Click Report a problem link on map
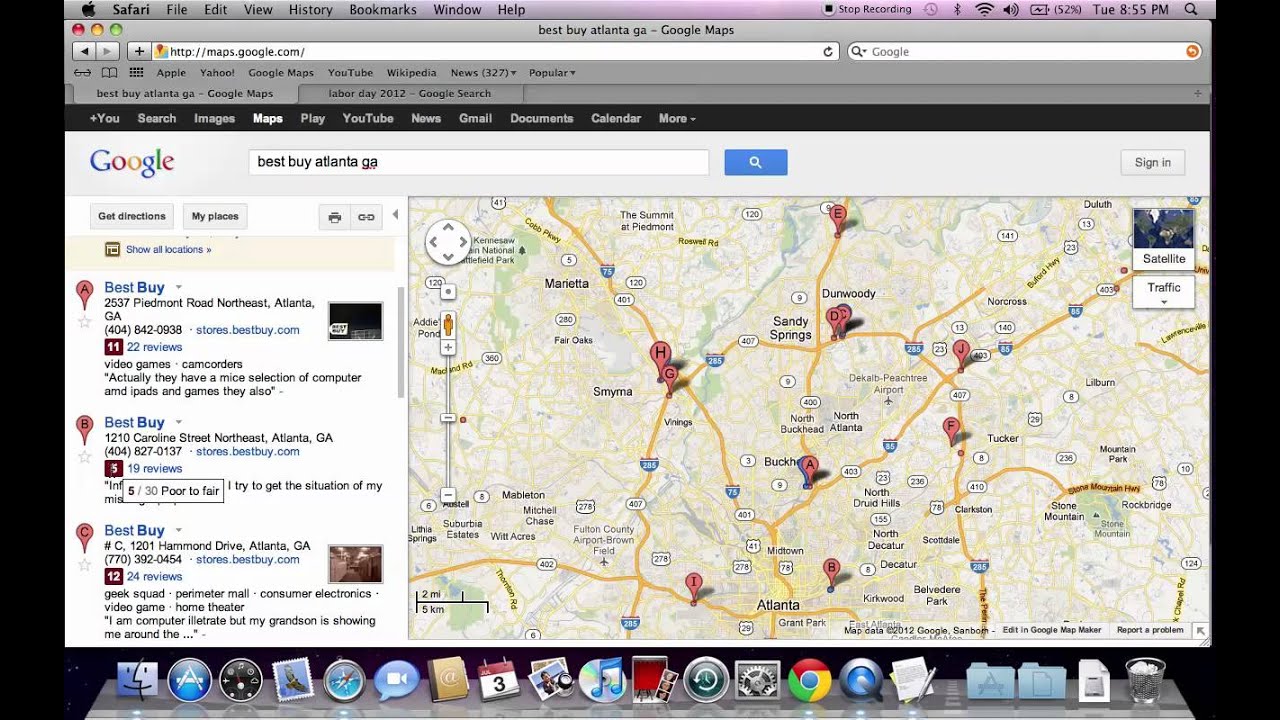Image resolution: width=1280 pixels, height=720 pixels. point(1150,630)
